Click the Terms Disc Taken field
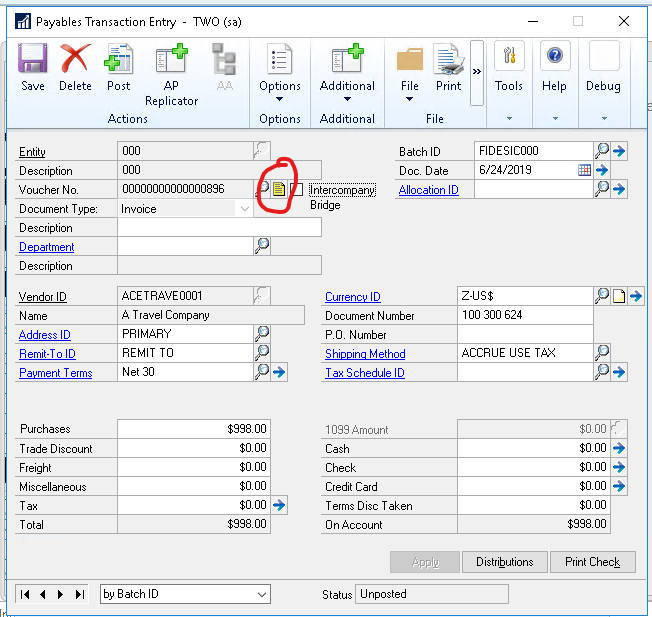The image size is (652, 617). [534, 505]
